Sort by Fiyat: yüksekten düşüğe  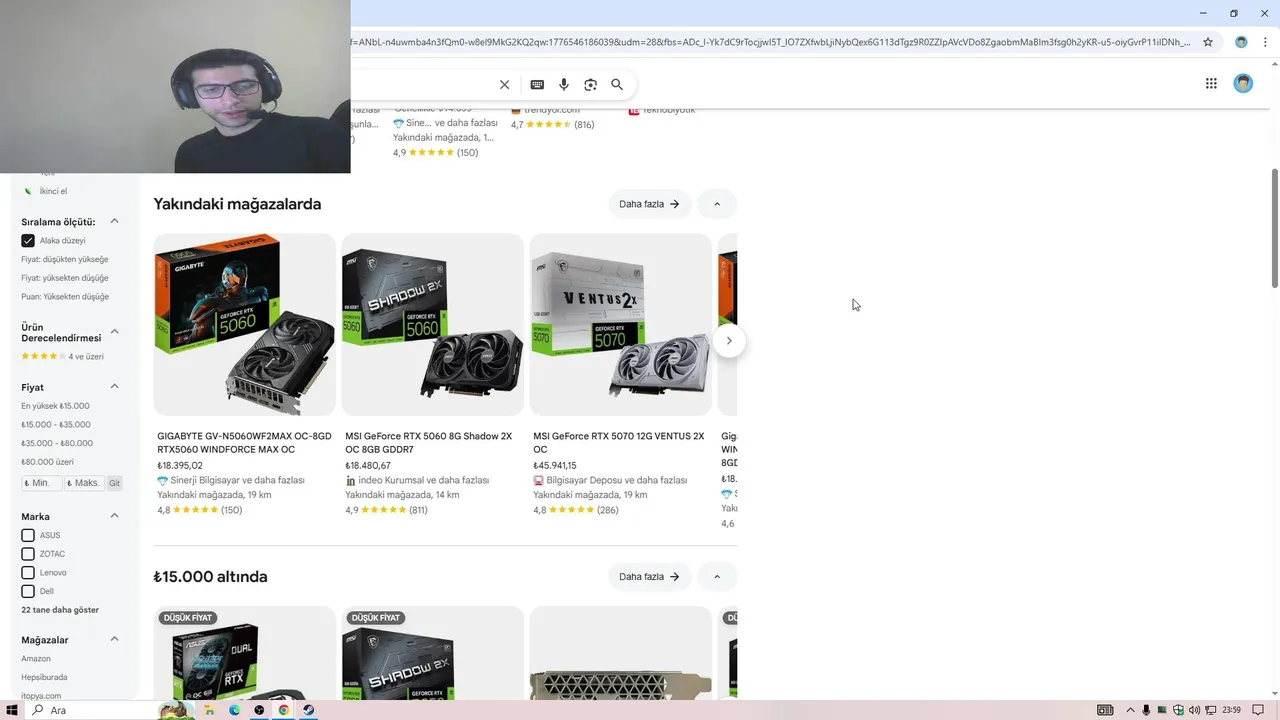pos(65,278)
